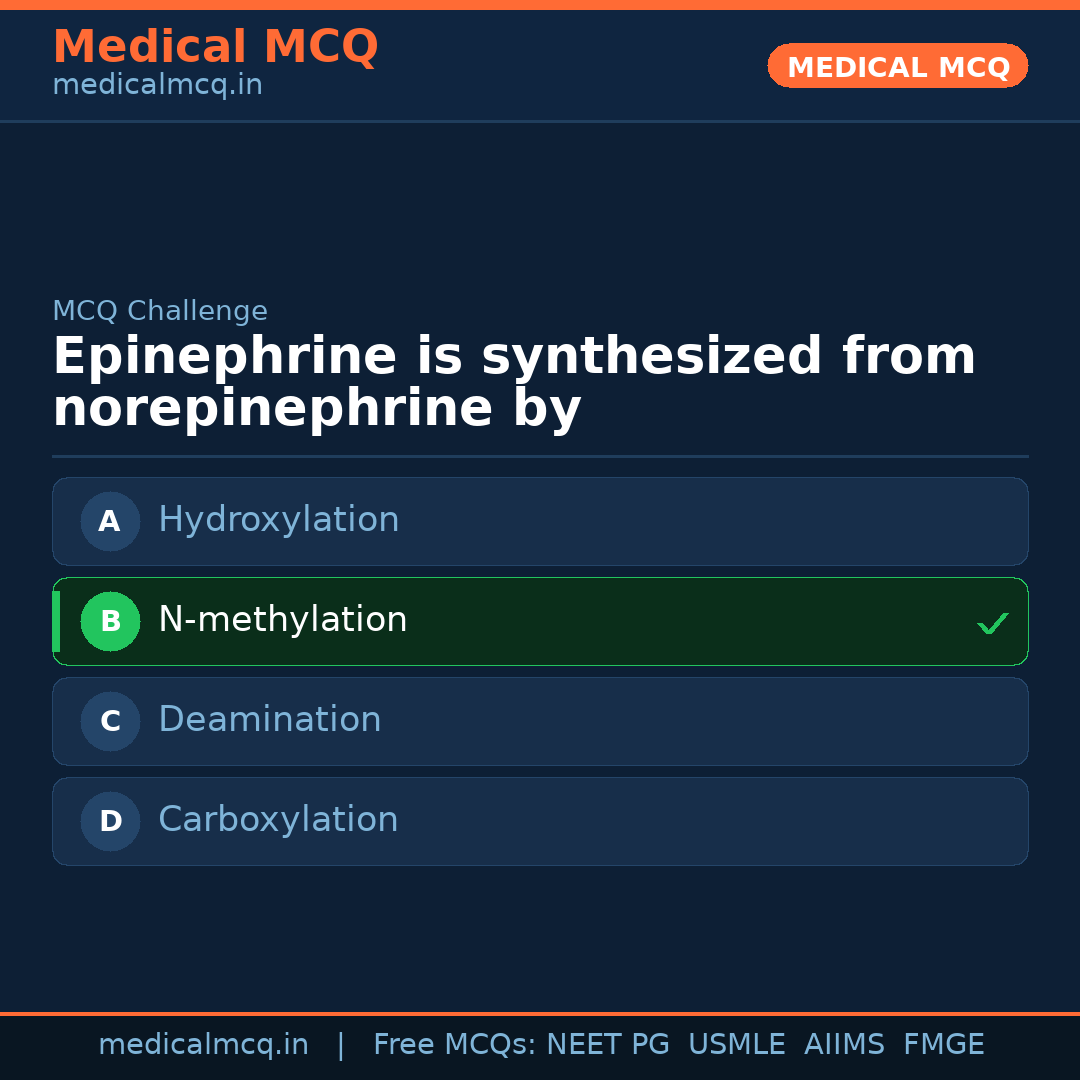Click the MCQ Challenge label
This screenshot has height=1080, width=1080.
160,311
